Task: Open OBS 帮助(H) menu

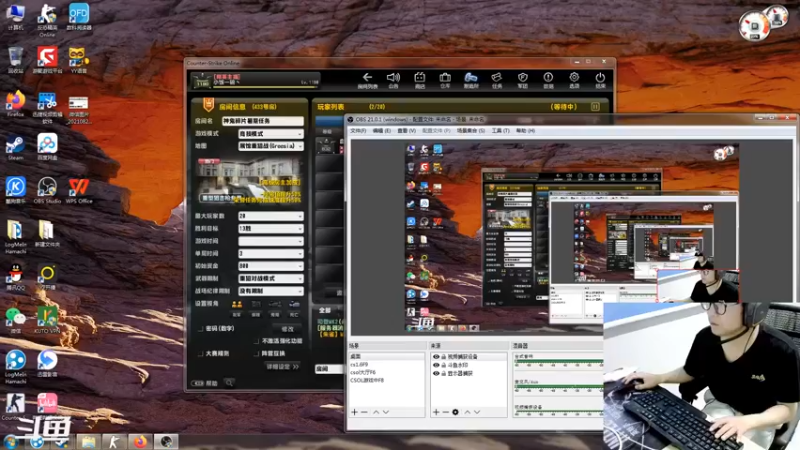Action: (525, 131)
